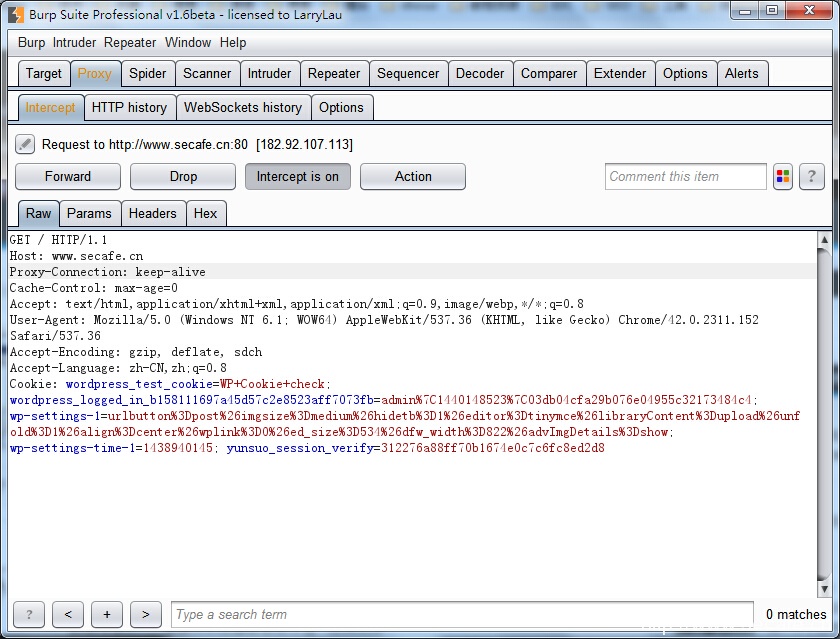
Task: Open the Proxy Options sub-tab
Action: click(x=342, y=107)
